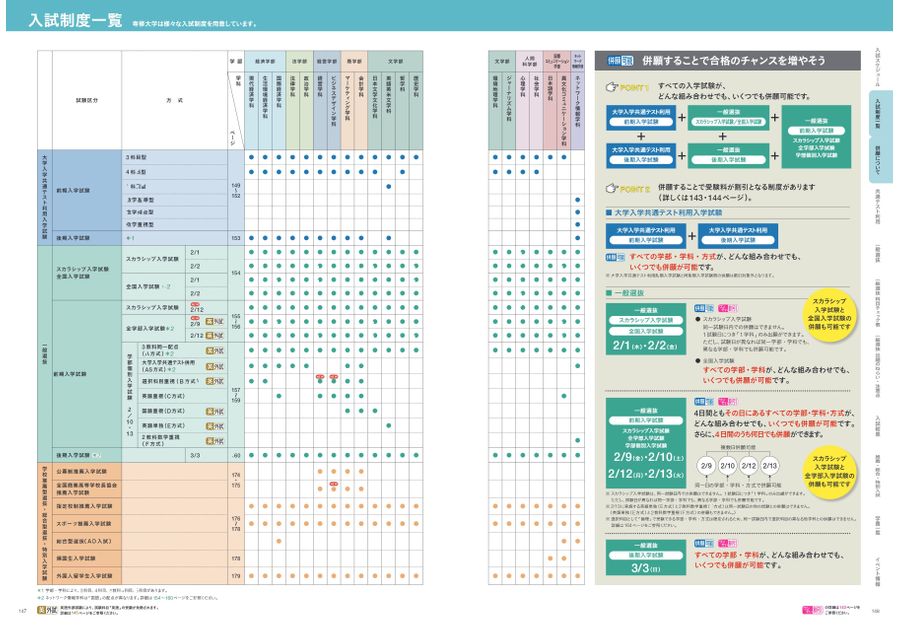The width and height of the screenshot is (900, 627).
Task: Select the 国語重視(D方式) row label
Action: click(x=163, y=411)
